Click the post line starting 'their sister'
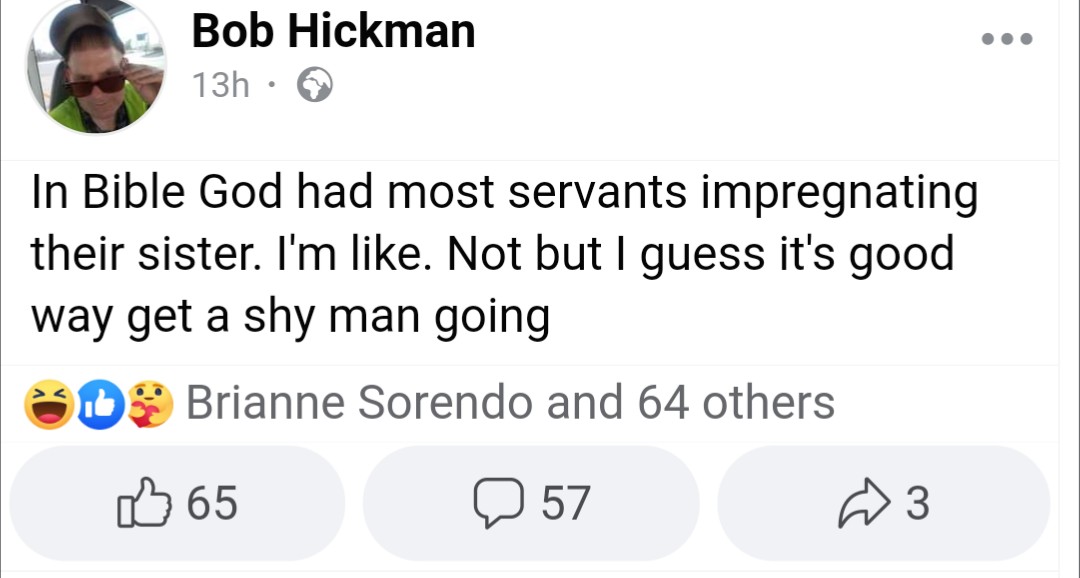Image resolution: width=1080 pixels, height=578 pixels. [x=492, y=256]
